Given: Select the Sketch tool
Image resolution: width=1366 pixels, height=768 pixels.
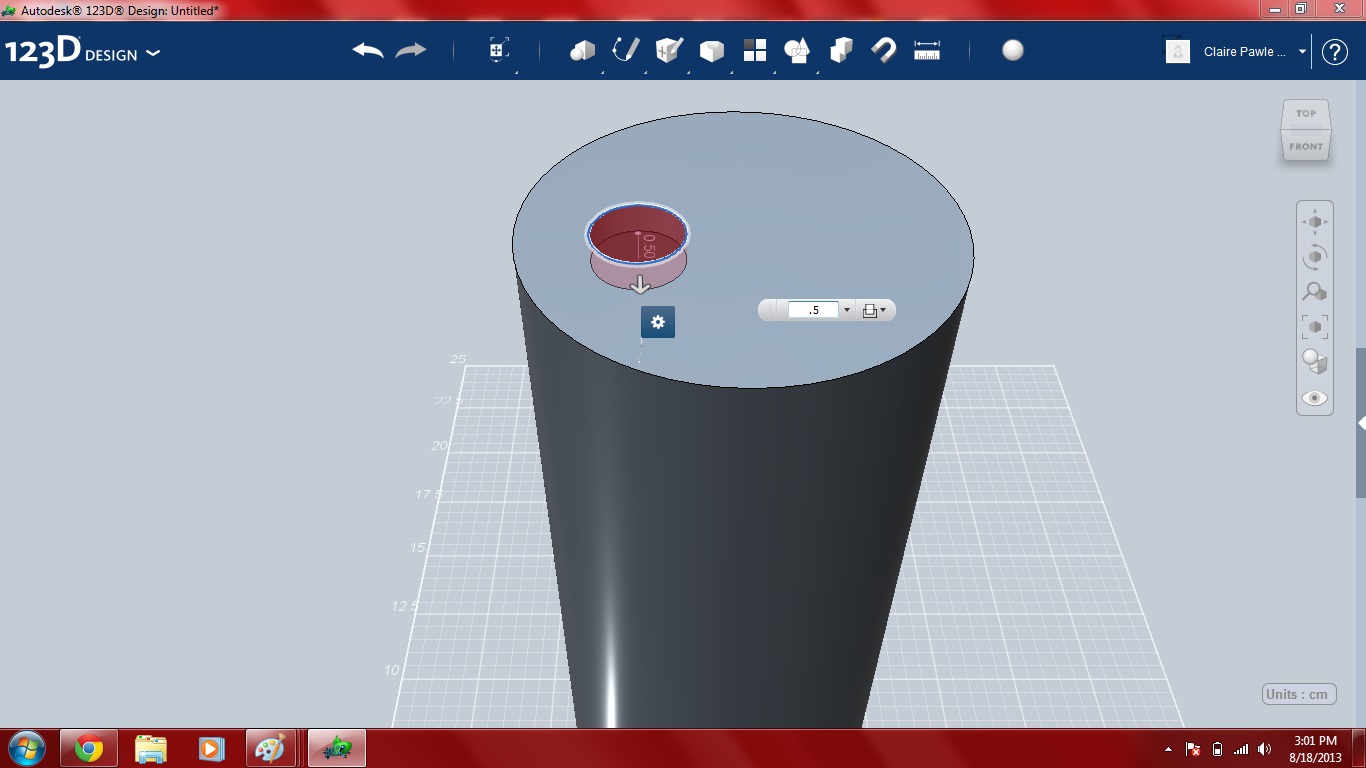Looking at the screenshot, I should point(626,50).
